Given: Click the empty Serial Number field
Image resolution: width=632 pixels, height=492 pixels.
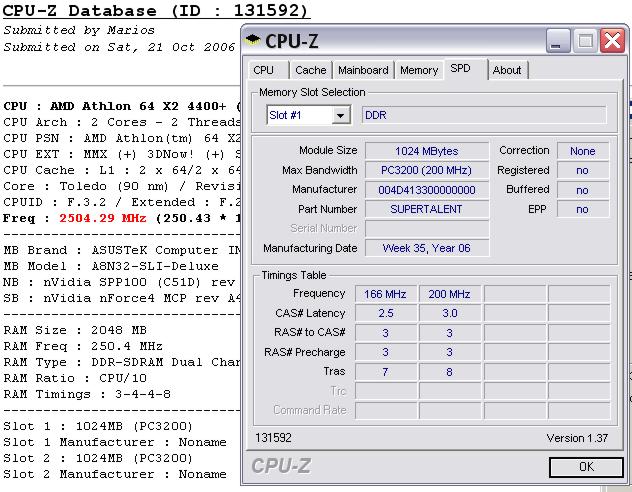Looking at the screenshot, I should (427, 228).
